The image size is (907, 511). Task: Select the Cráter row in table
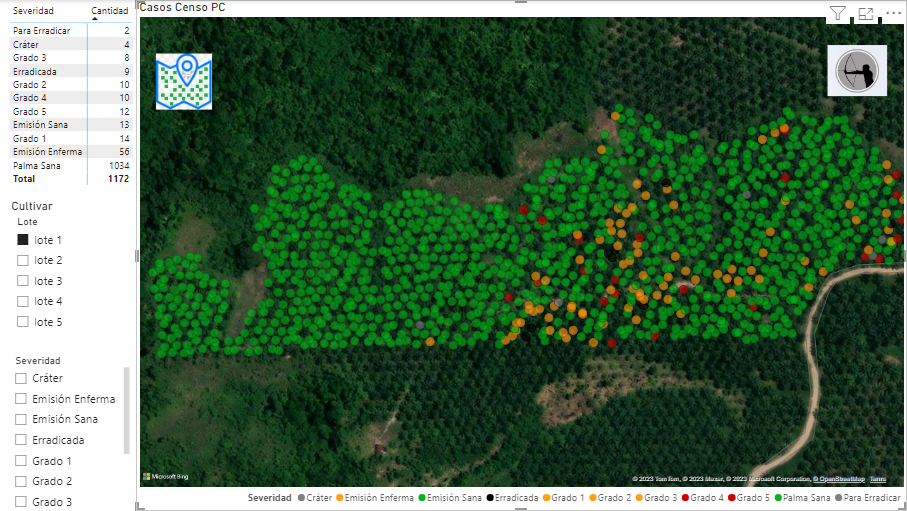click(x=71, y=44)
